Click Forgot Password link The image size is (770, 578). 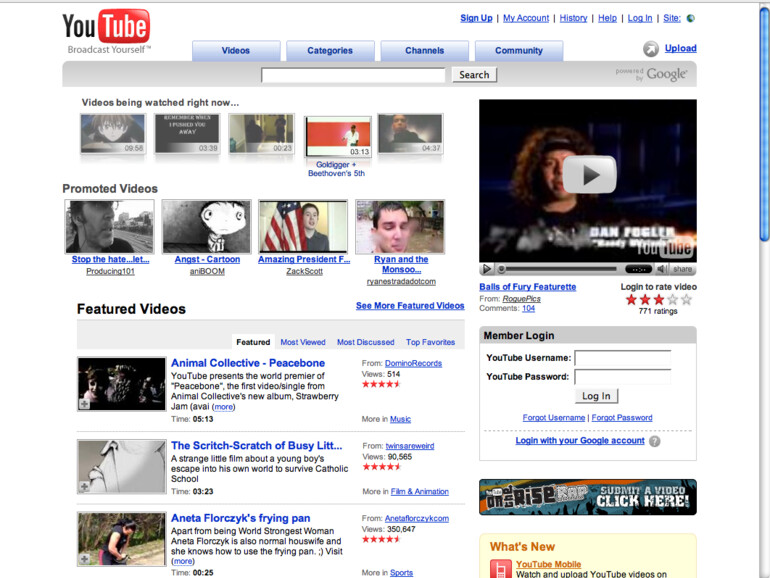pos(622,417)
